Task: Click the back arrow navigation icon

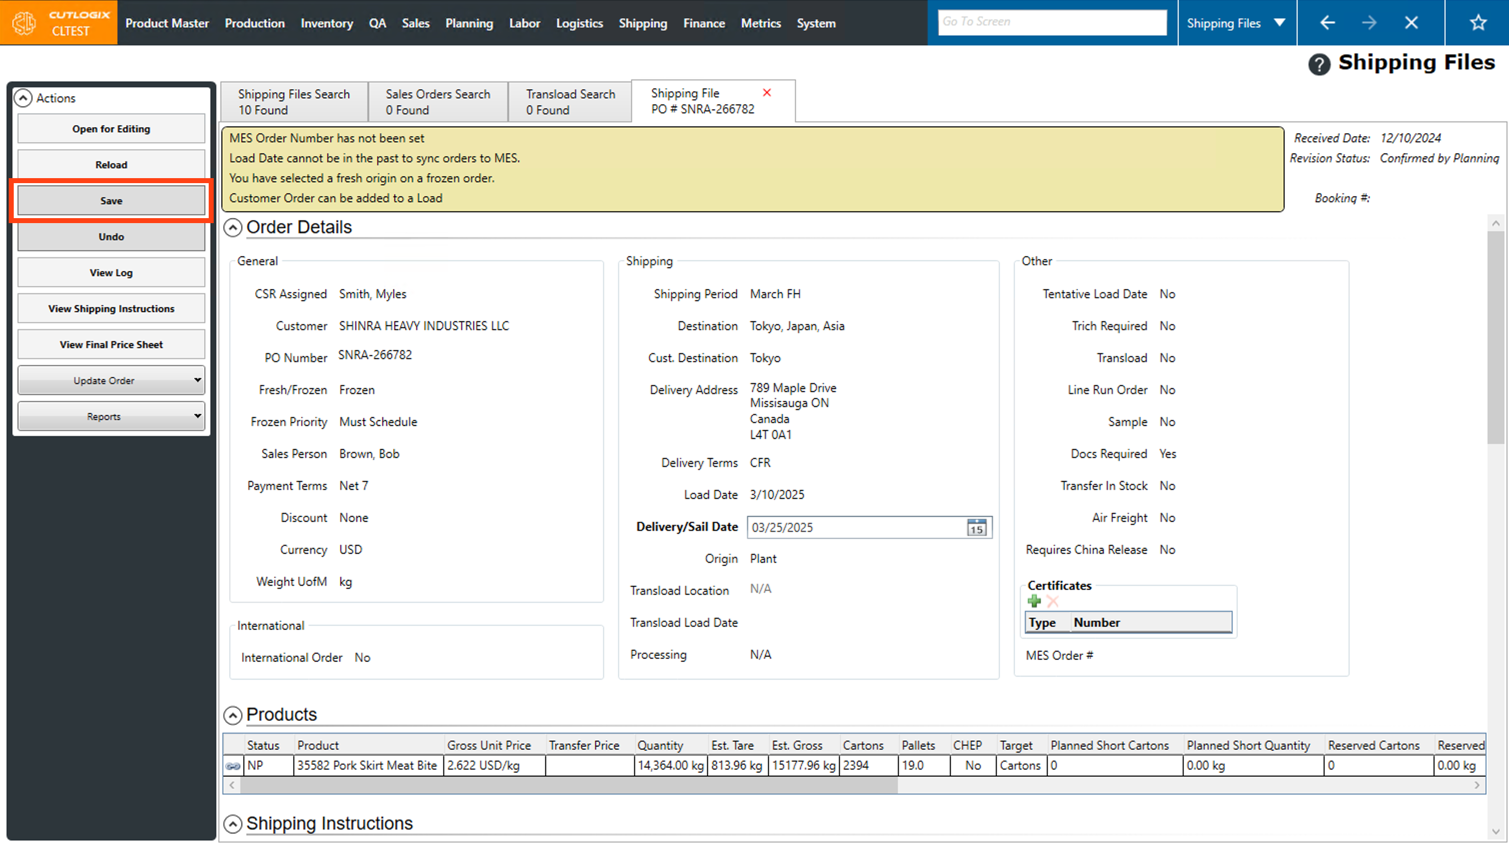Action: (1327, 22)
